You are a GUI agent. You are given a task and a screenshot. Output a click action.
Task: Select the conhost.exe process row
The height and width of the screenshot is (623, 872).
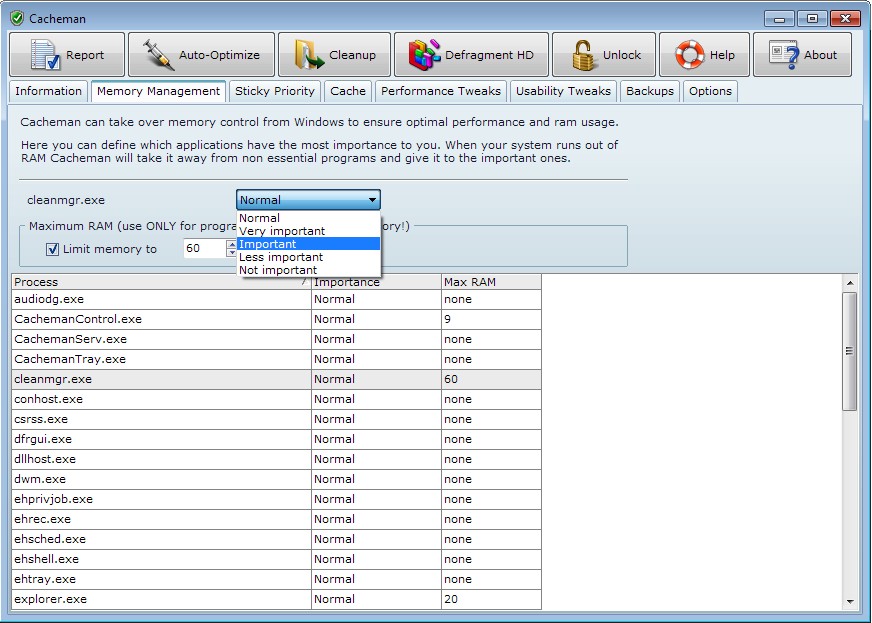tap(276, 399)
